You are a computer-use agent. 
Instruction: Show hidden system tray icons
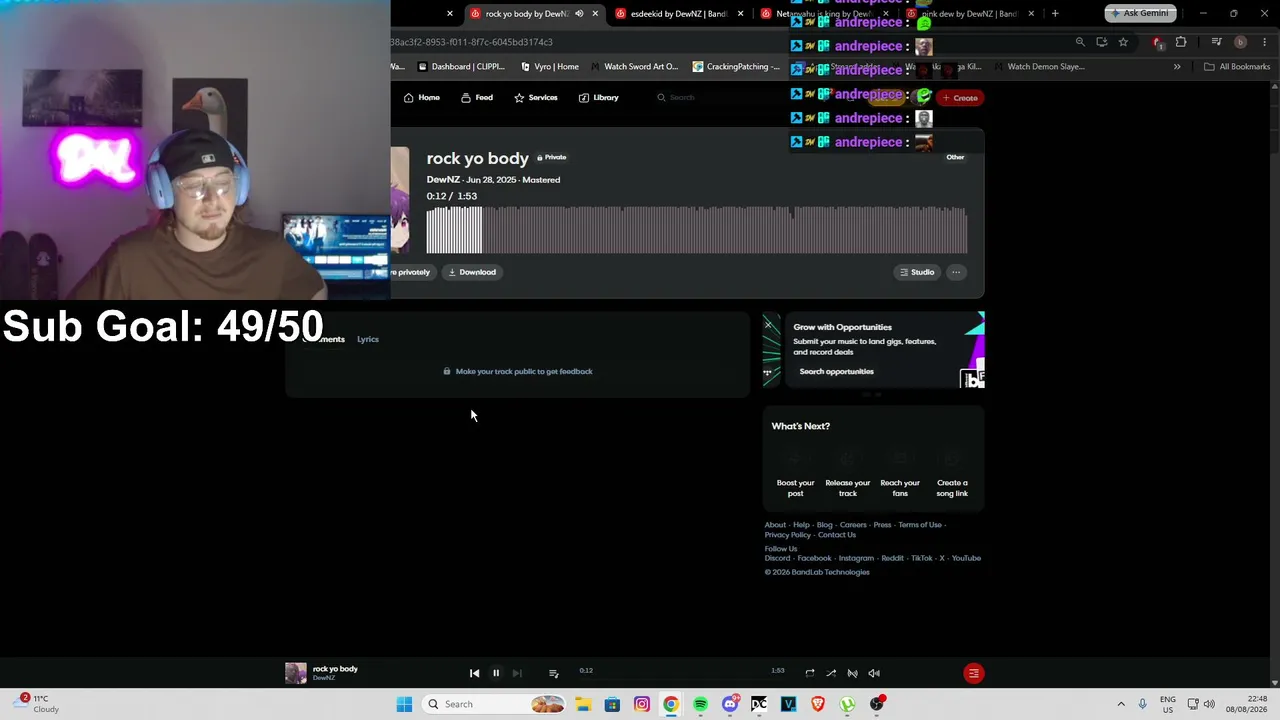coord(1121,704)
